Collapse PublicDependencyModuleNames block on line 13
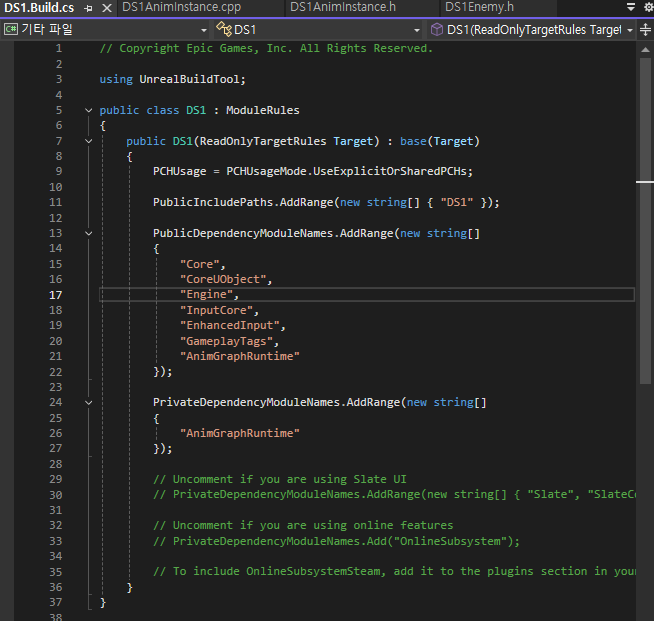Screen dimensions: 654x621 [88, 234]
